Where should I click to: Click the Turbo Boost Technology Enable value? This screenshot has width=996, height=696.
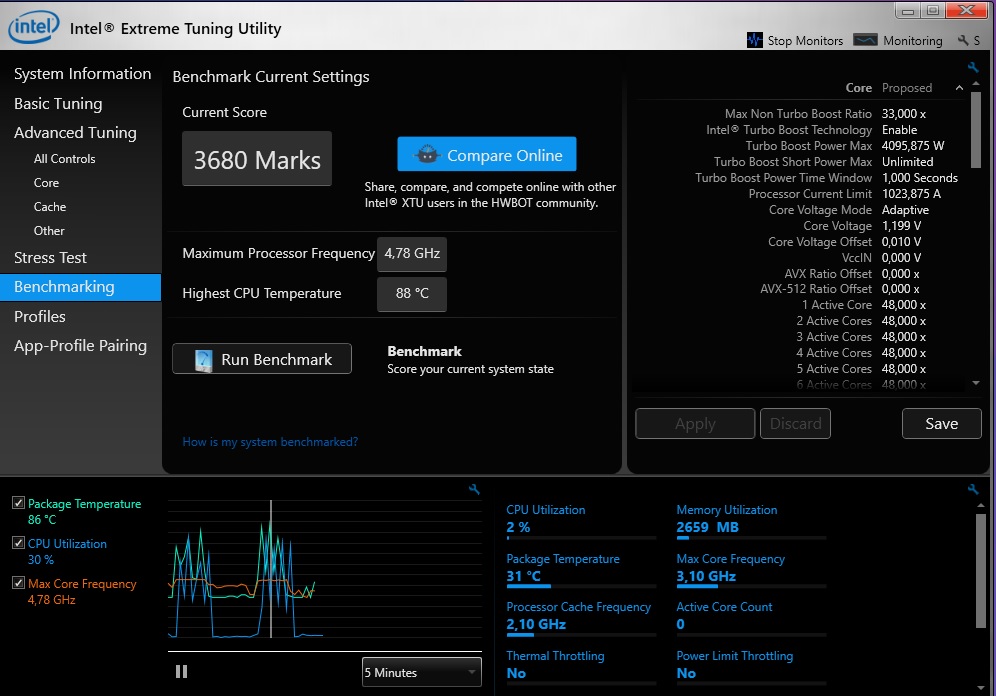[899, 130]
